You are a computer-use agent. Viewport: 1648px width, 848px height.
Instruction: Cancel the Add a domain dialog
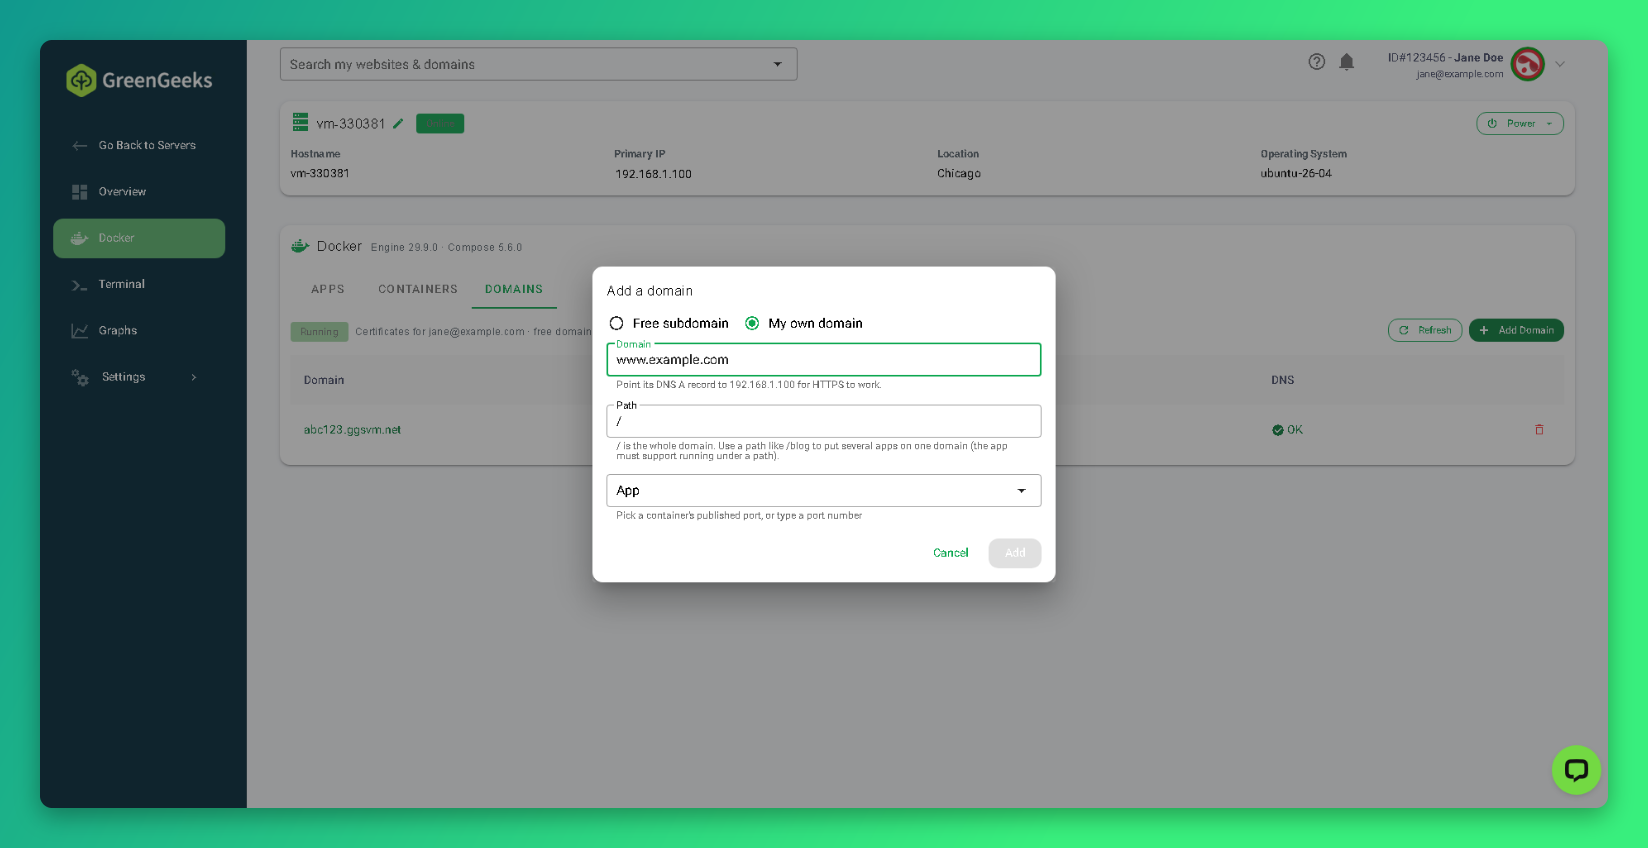point(950,553)
